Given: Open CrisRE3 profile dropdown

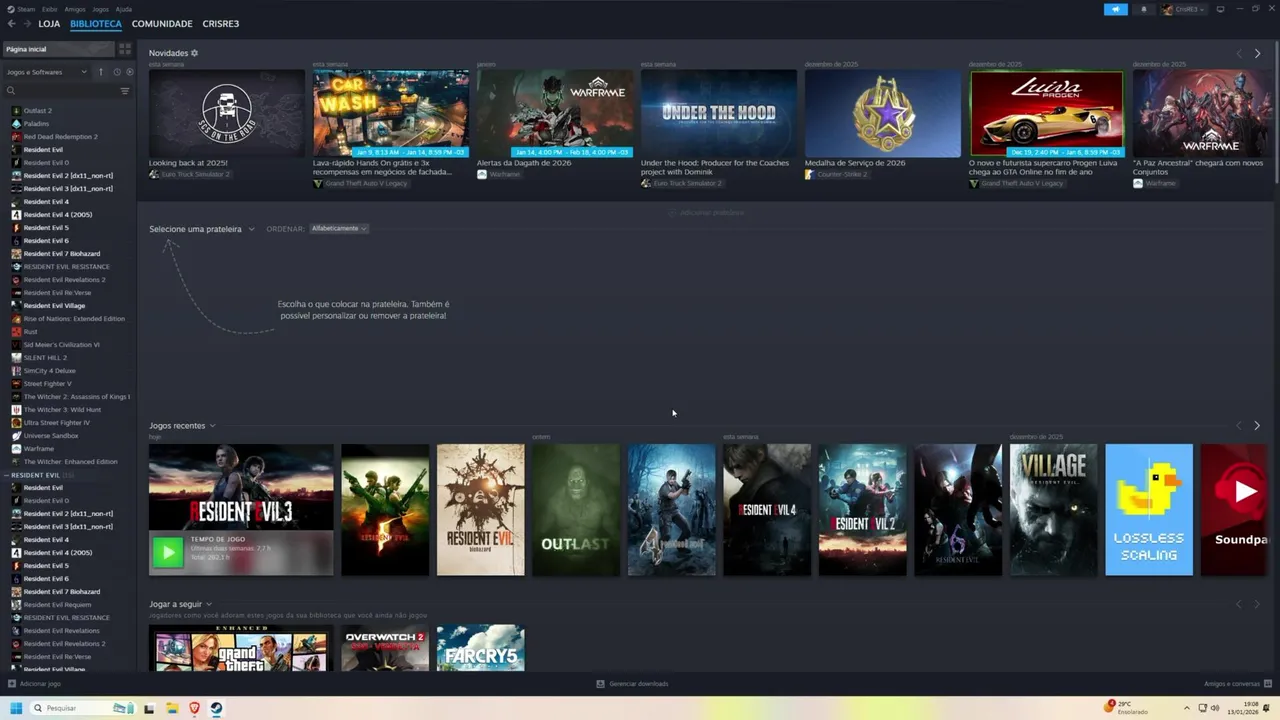Looking at the screenshot, I should point(1183,9).
